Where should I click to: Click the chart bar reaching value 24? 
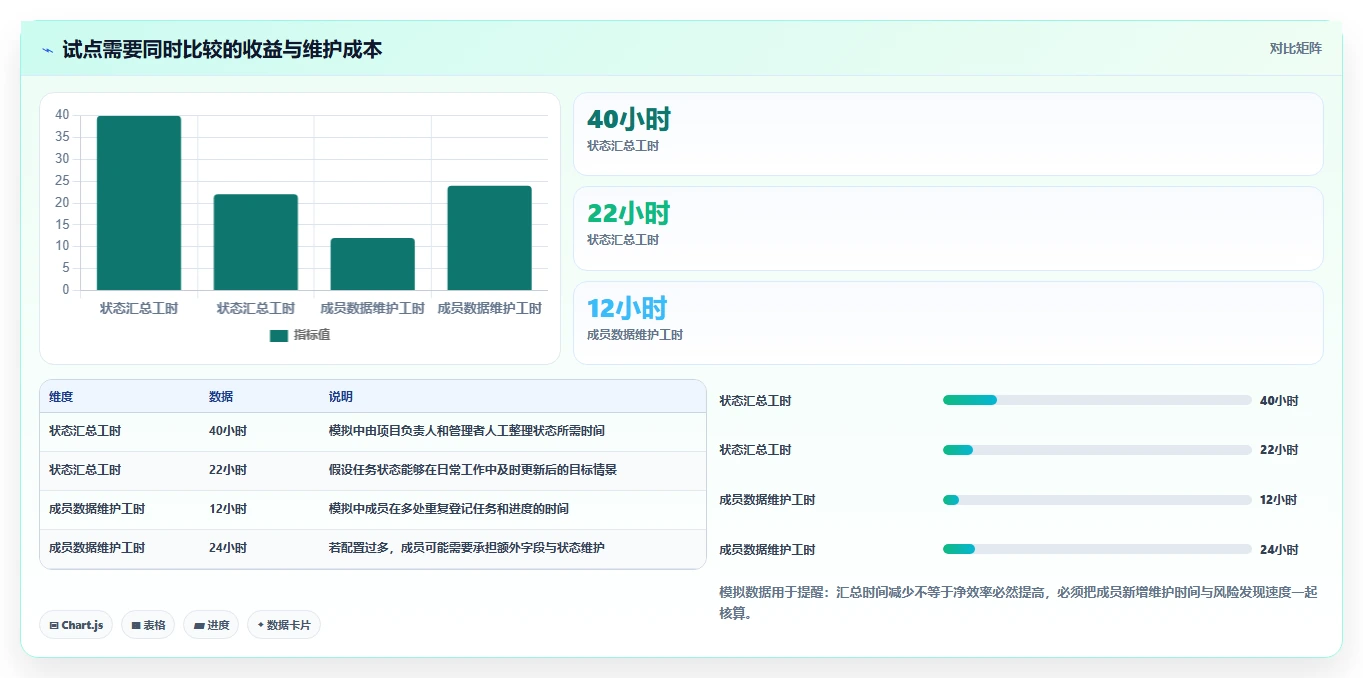(490, 238)
